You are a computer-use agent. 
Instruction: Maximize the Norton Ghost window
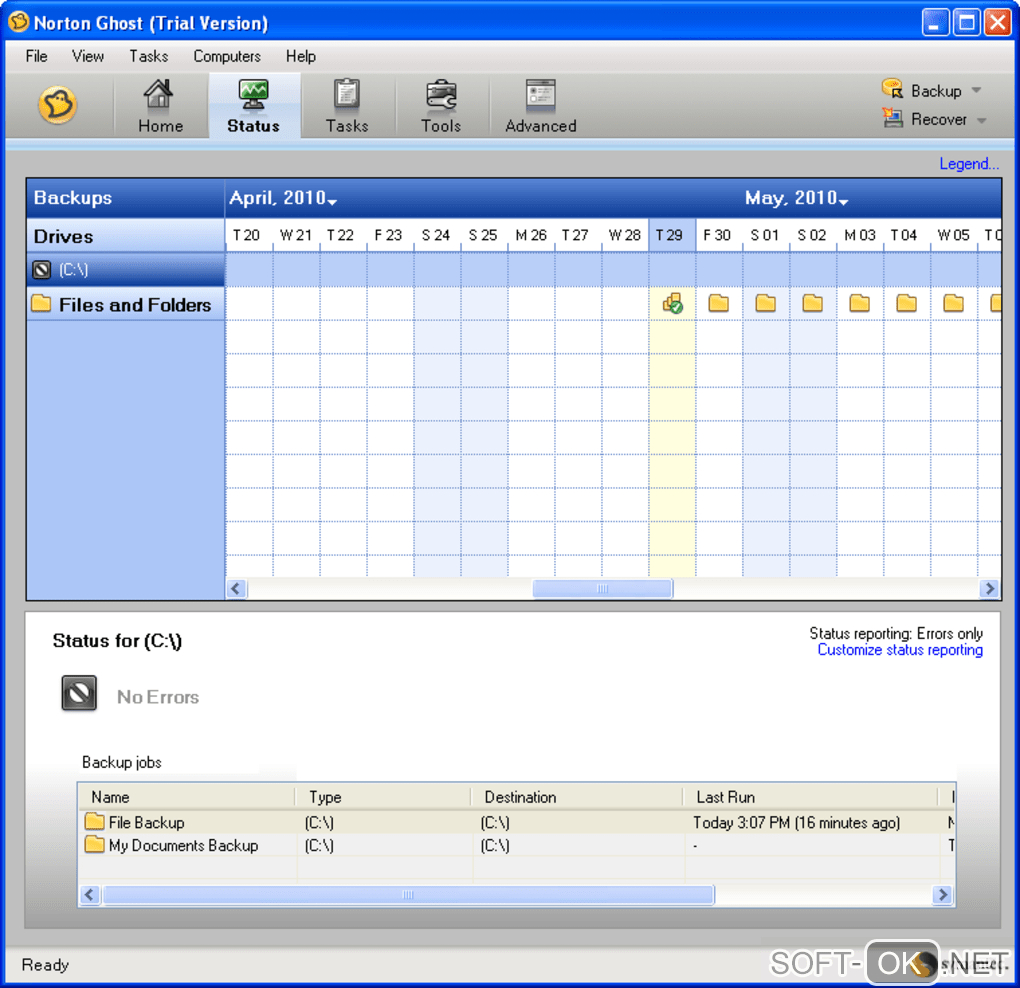(967, 23)
